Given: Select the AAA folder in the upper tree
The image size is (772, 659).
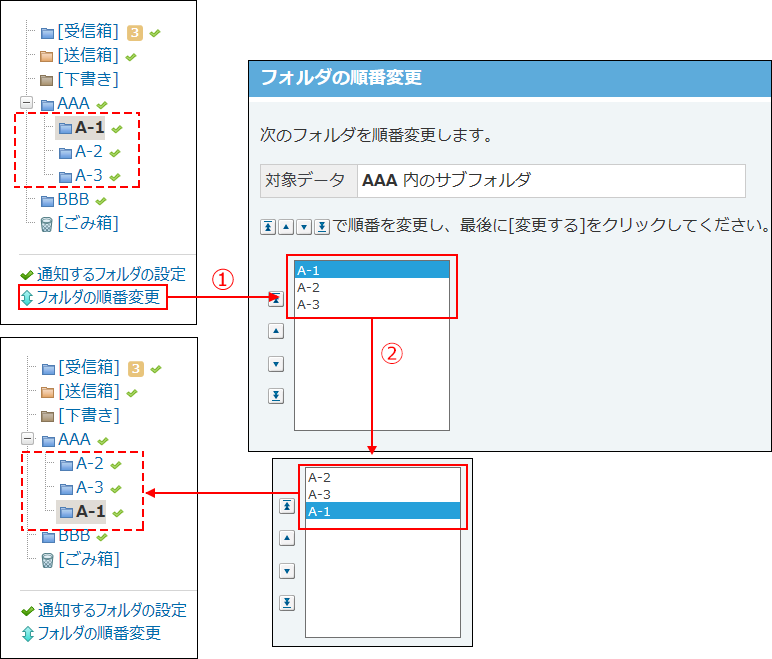Looking at the screenshot, I should (73, 103).
